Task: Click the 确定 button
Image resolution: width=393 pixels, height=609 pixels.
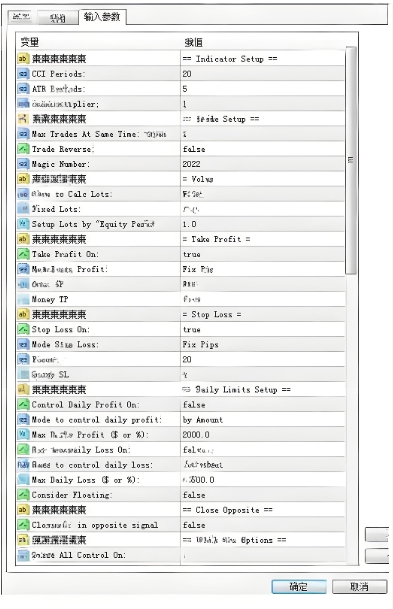Action: [x=299, y=586]
